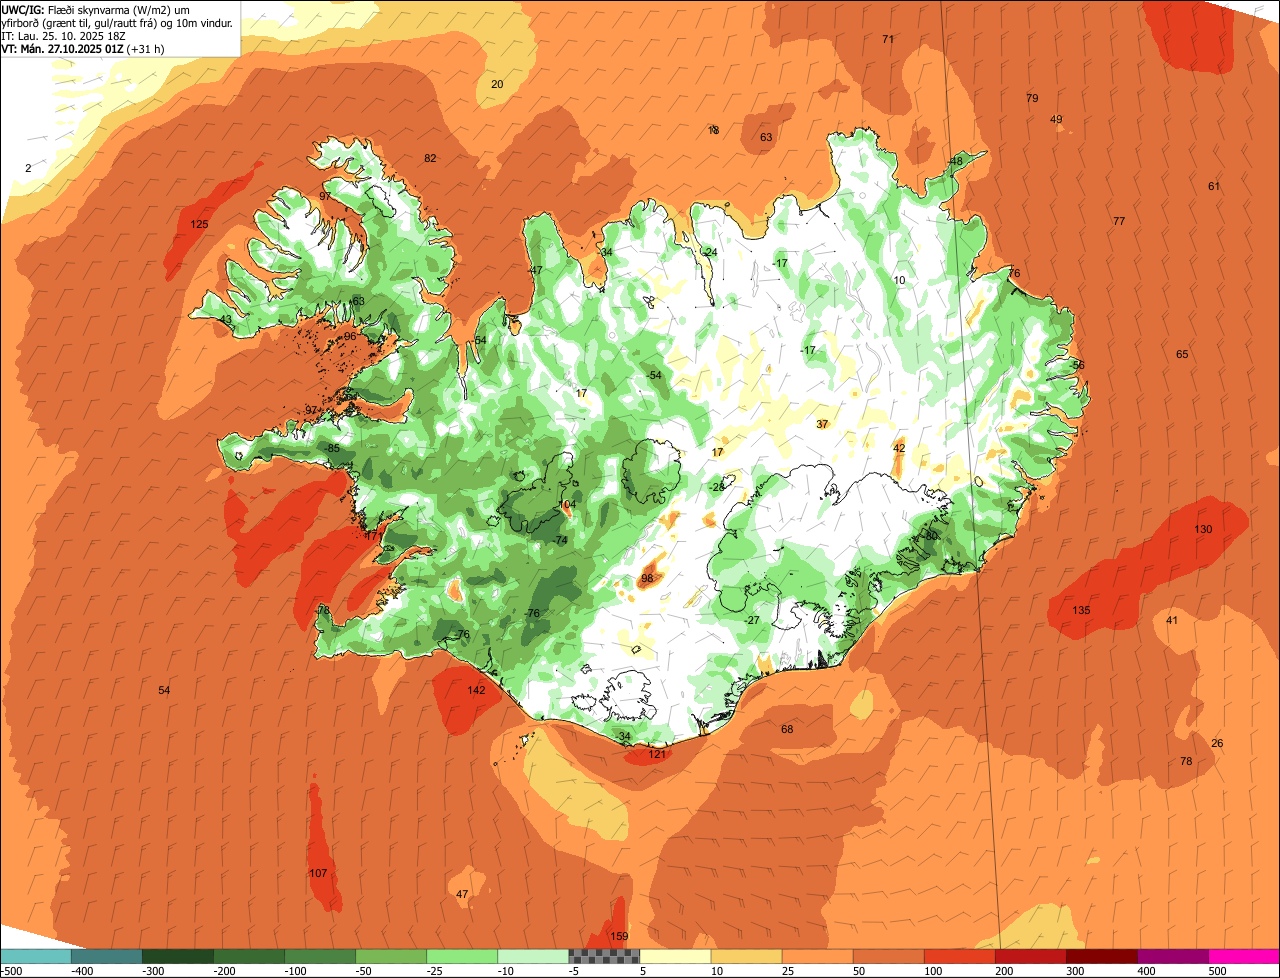Screen dimensions: 1280x978
Task: Select the dark green swatch between -300 and -200
Action: click(178, 956)
